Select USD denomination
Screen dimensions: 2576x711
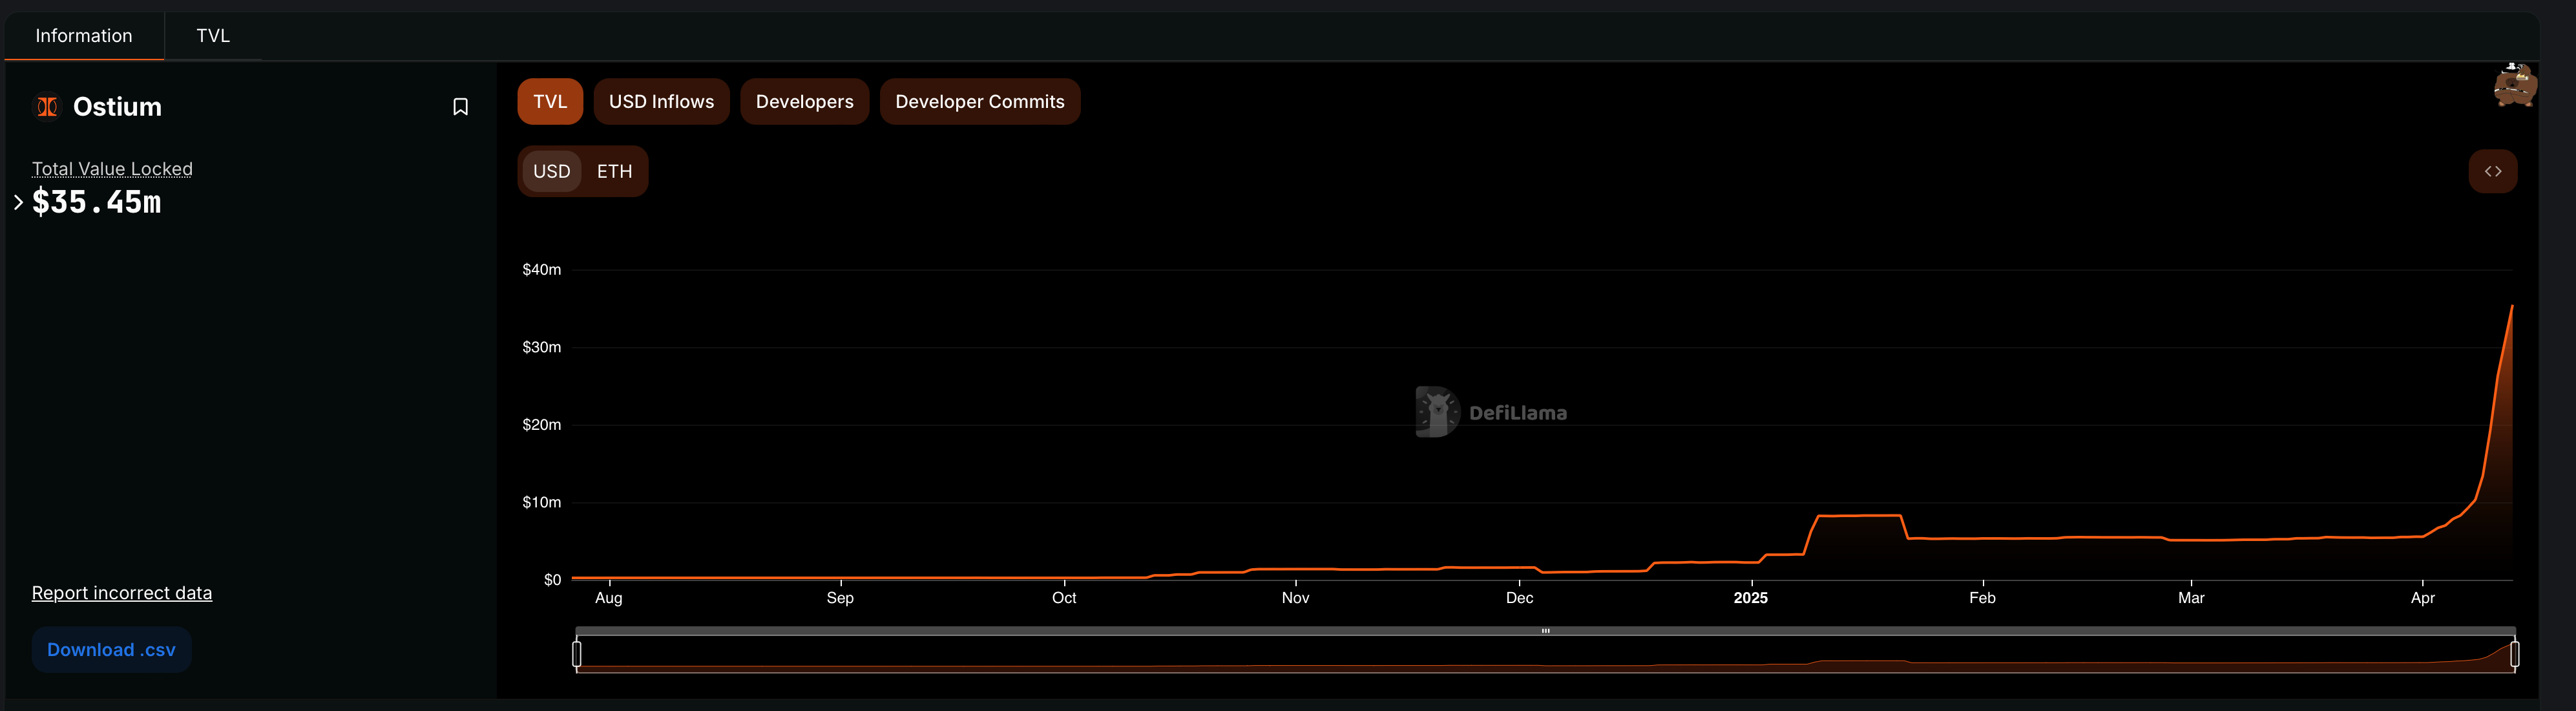tap(551, 172)
